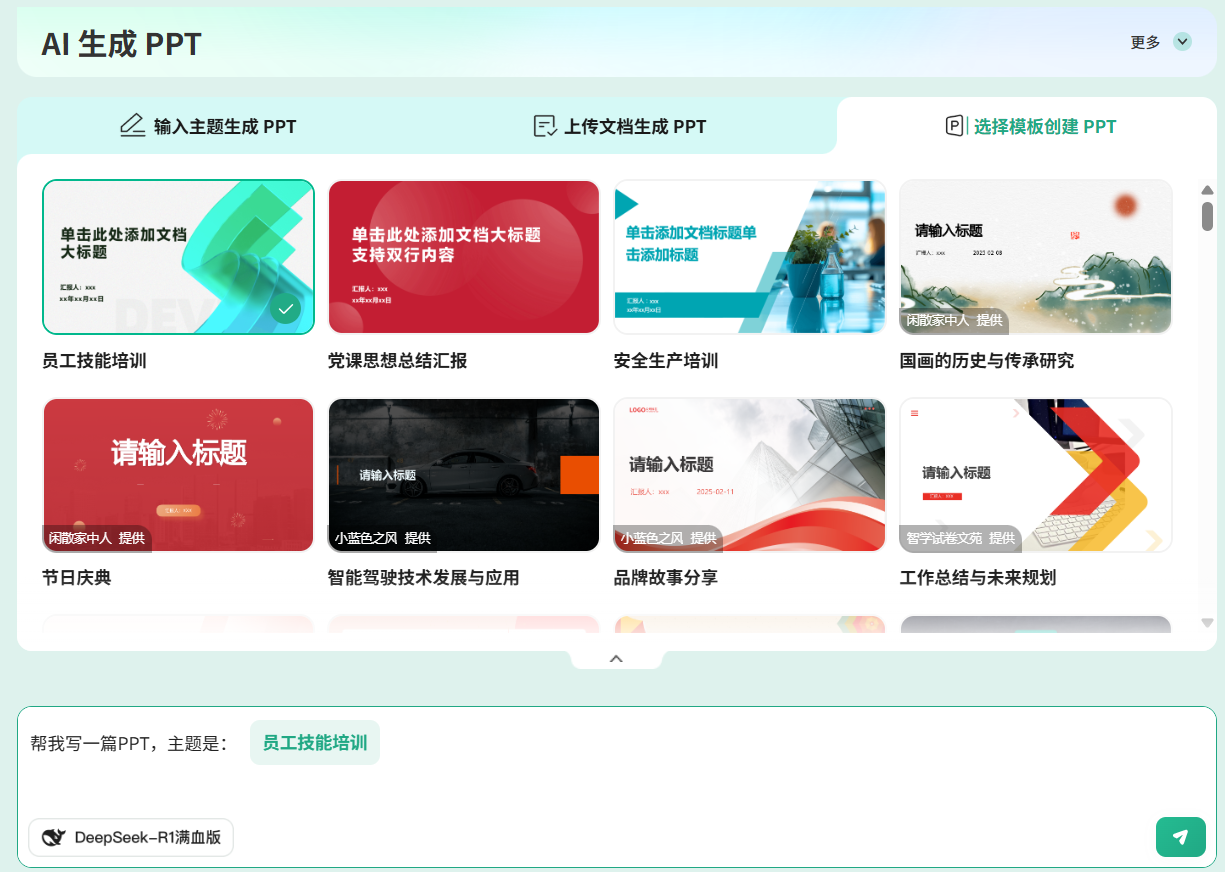The image size is (1225, 872).
Task: Switch to 上传文档生成 PPT tab
Action: (620, 127)
